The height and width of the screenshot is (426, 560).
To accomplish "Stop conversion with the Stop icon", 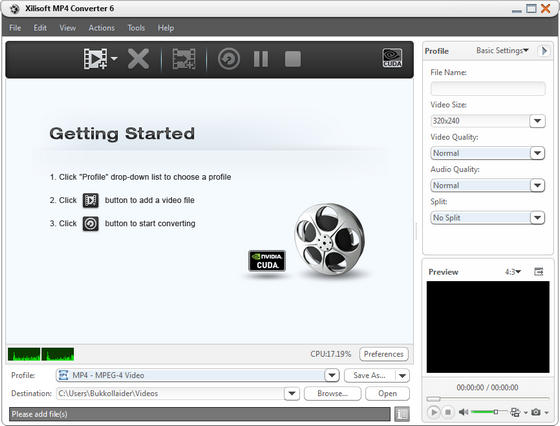I will click(293, 59).
